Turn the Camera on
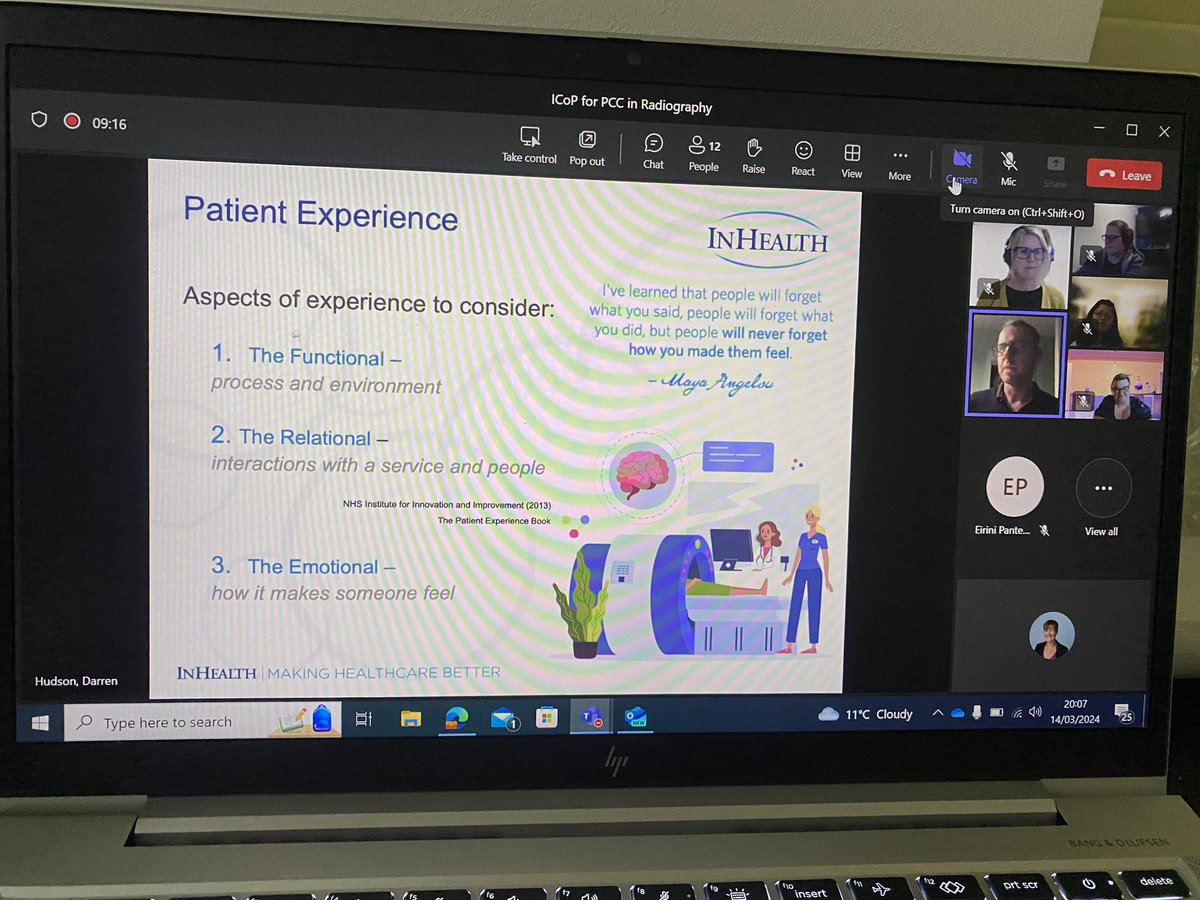 pos(961,167)
